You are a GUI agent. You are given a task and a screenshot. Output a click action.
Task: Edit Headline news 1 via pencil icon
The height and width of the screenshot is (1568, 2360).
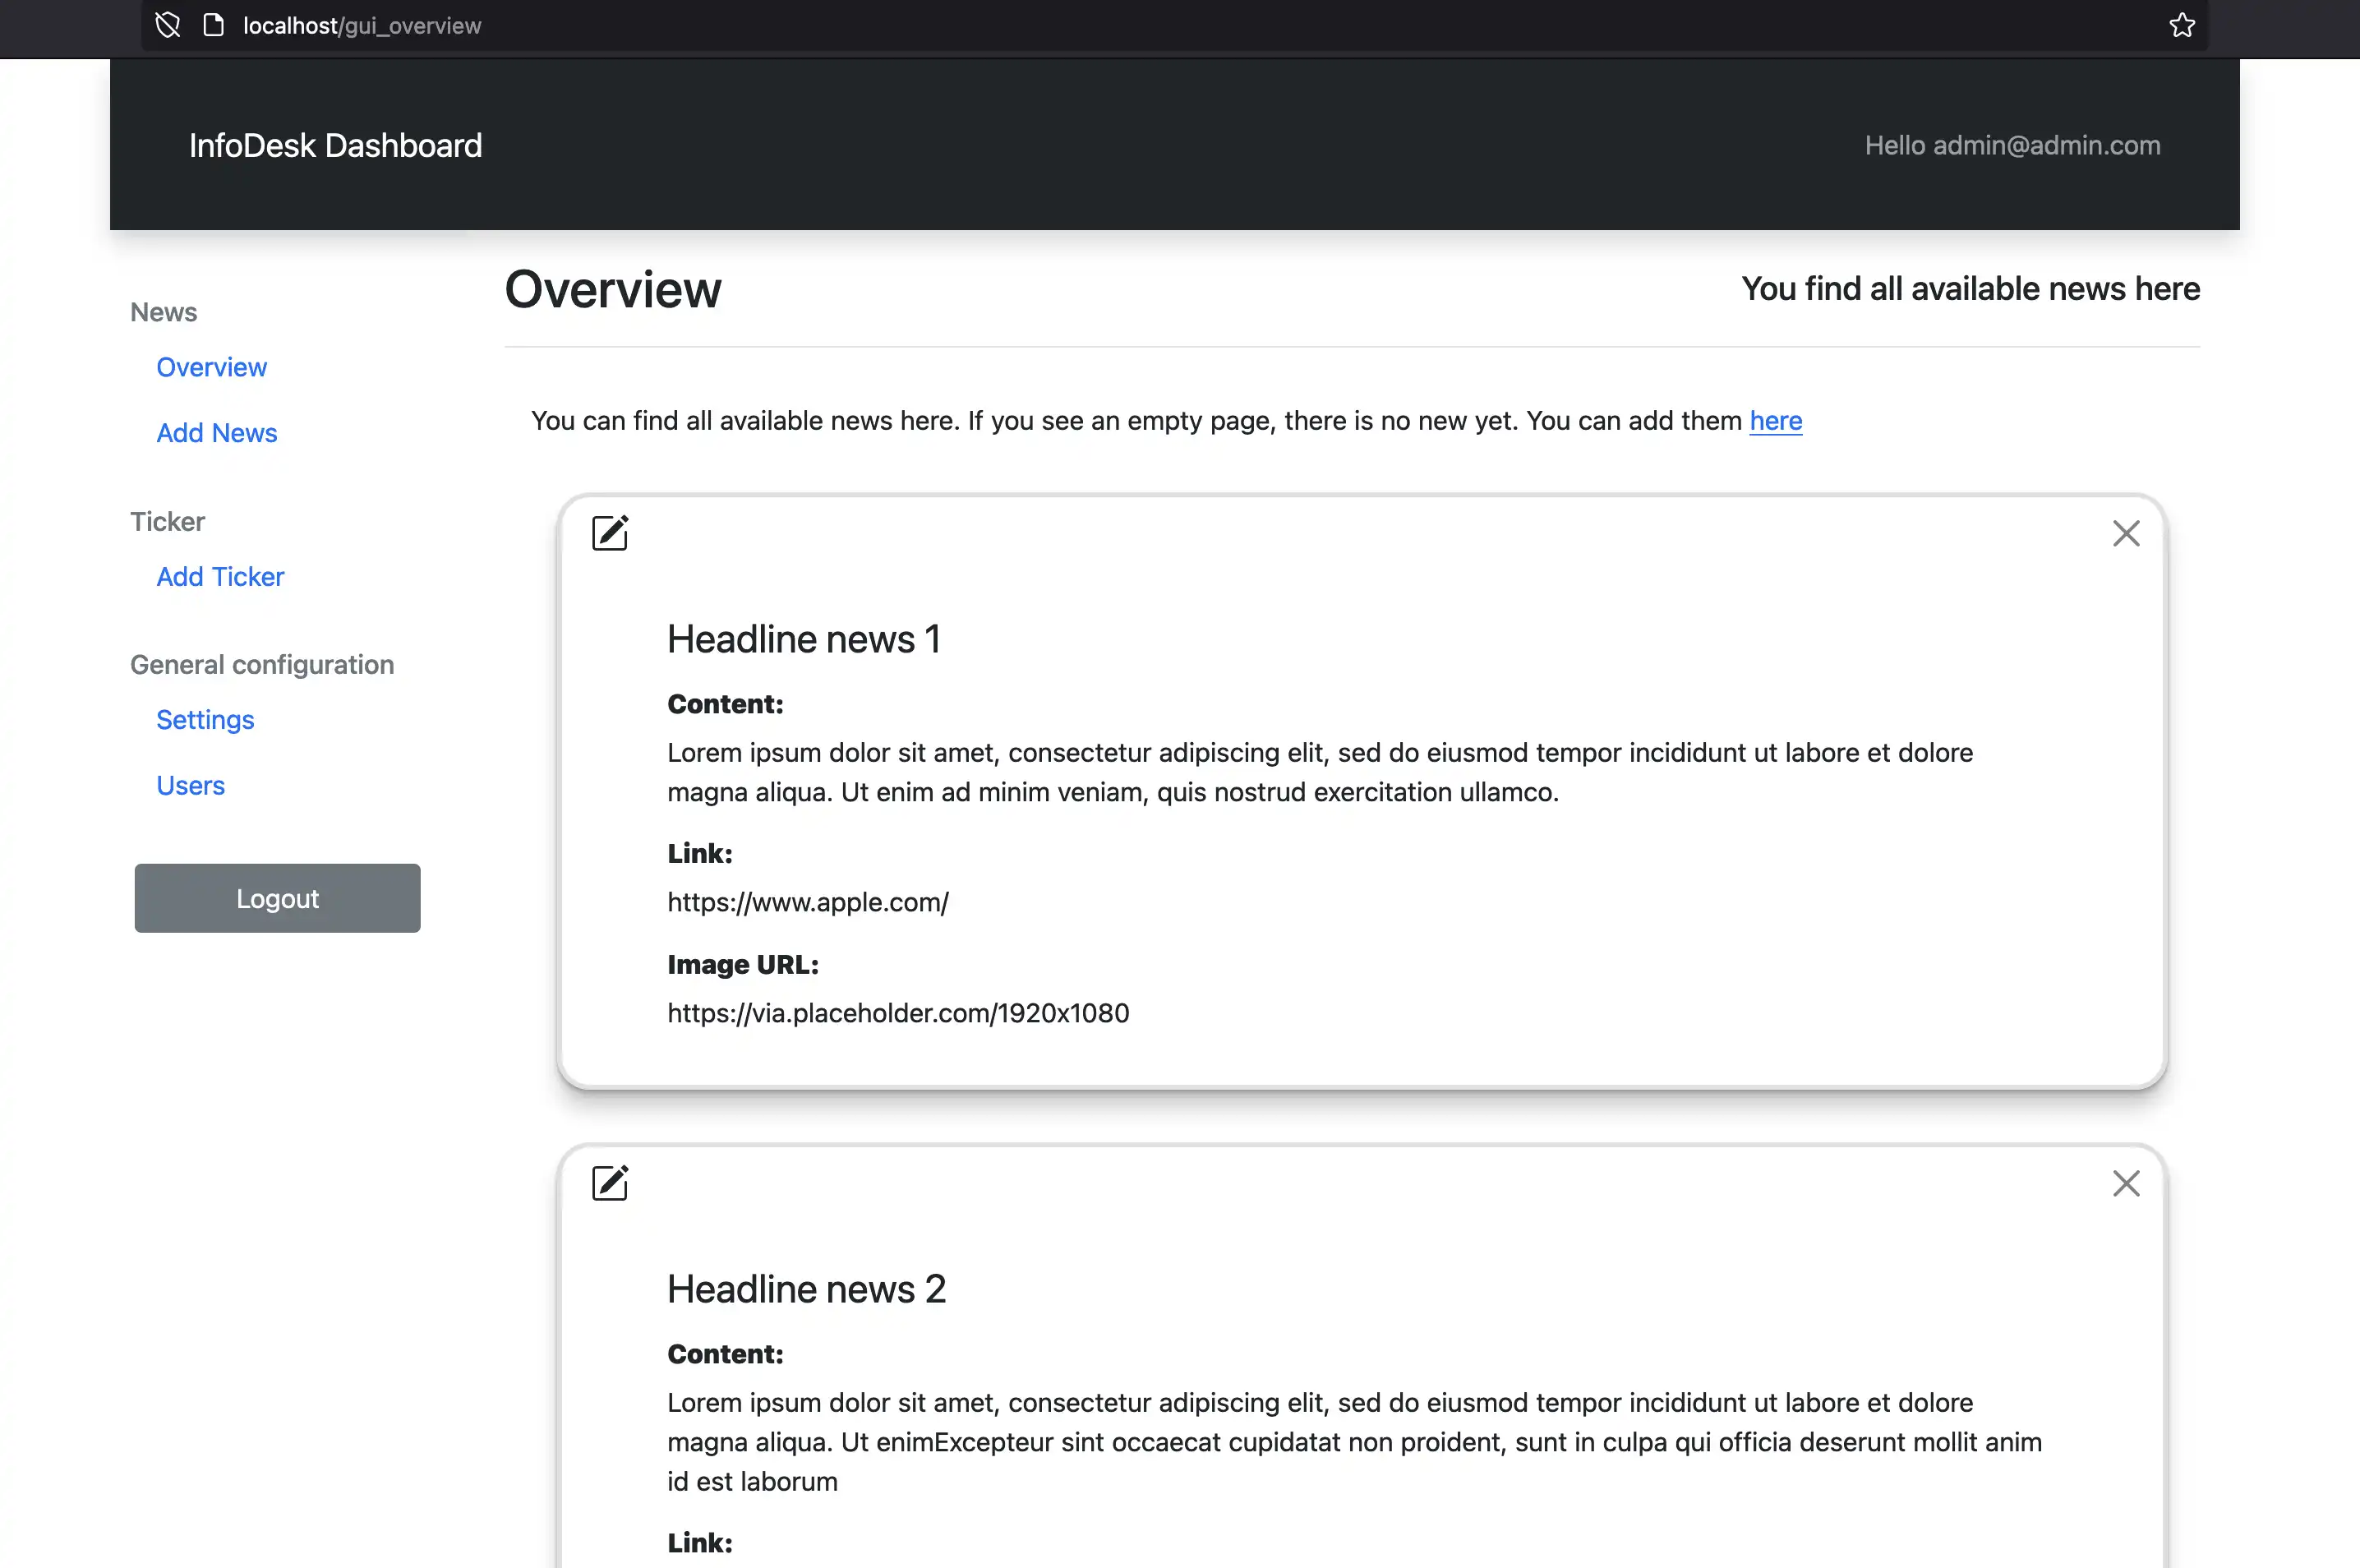click(x=610, y=533)
